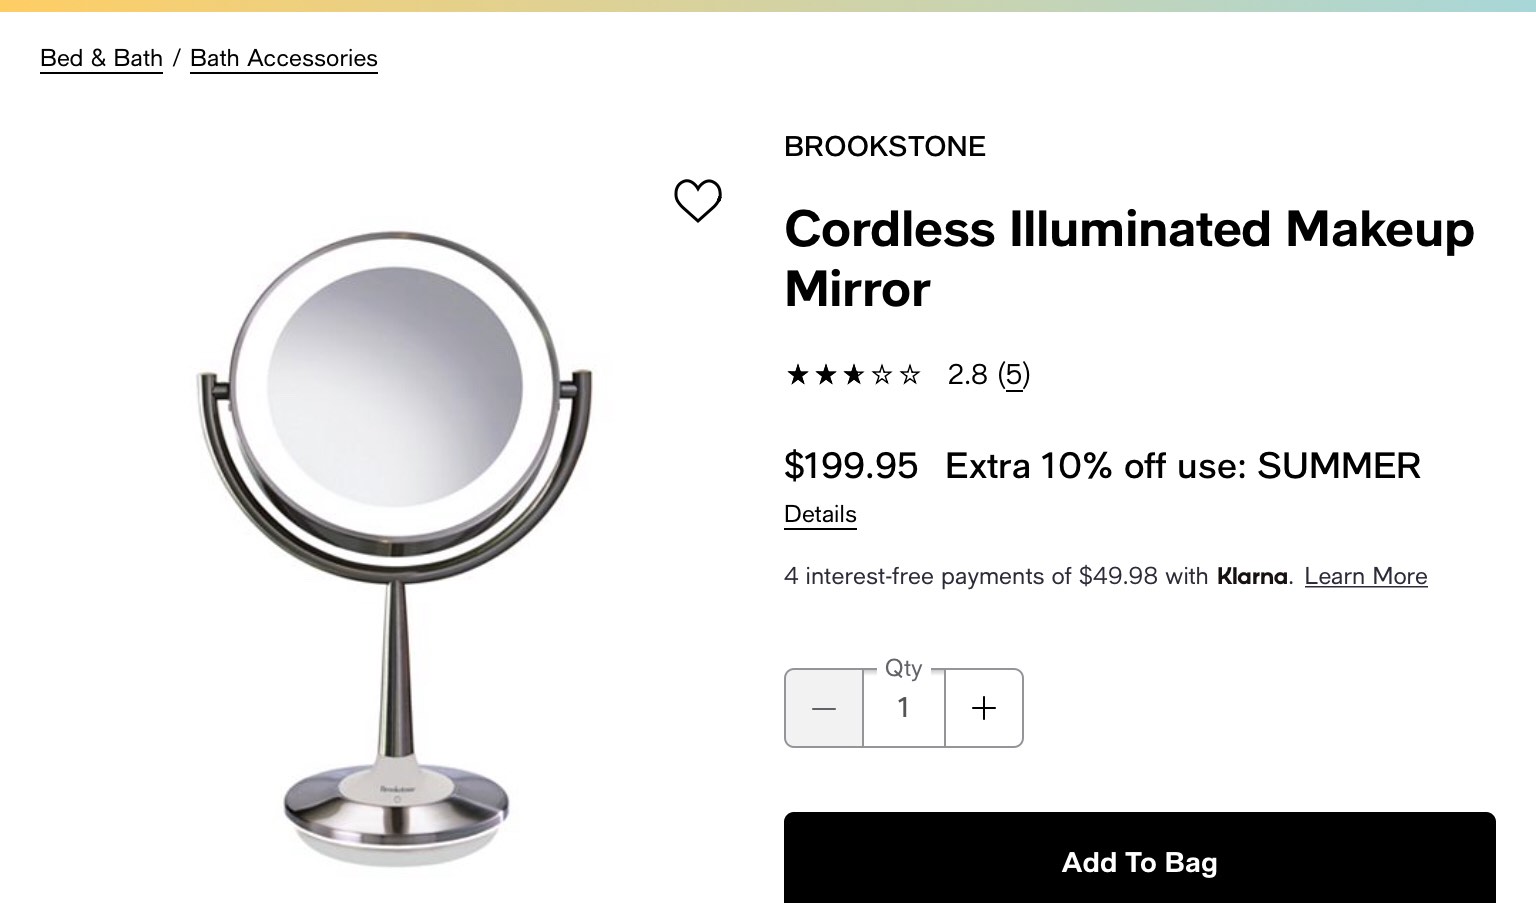This screenshot has height=903, width=1536.
Task: Click Add To Bag
Action: 1140,862
